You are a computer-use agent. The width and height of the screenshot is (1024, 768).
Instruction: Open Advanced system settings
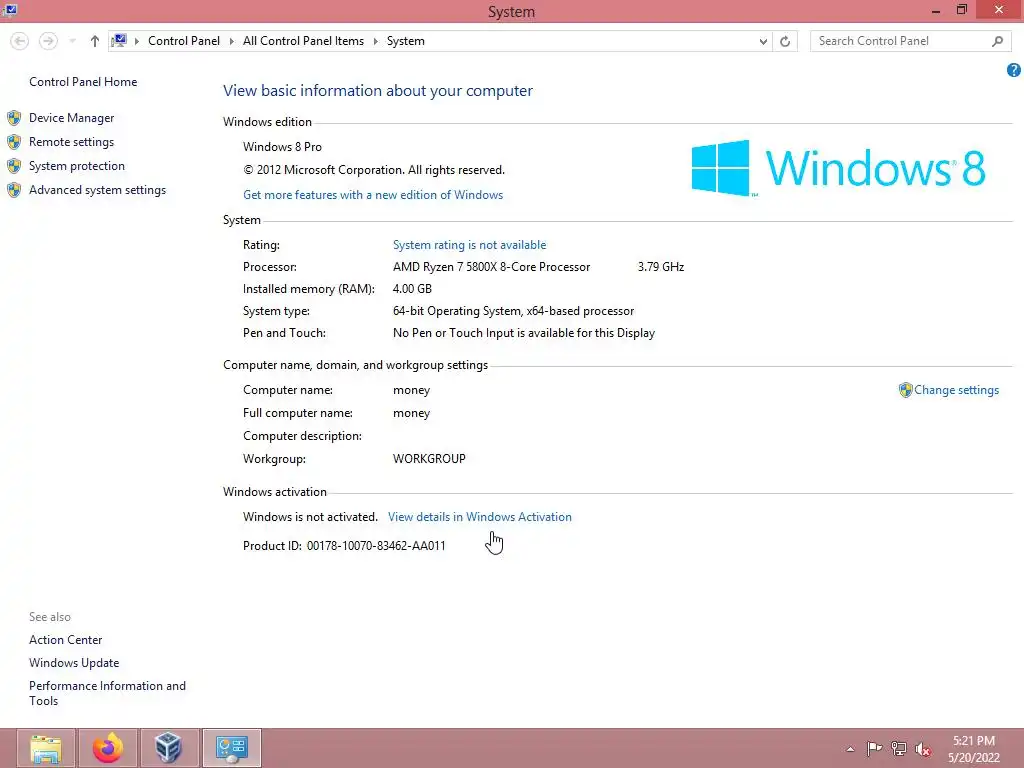point(97,190)
